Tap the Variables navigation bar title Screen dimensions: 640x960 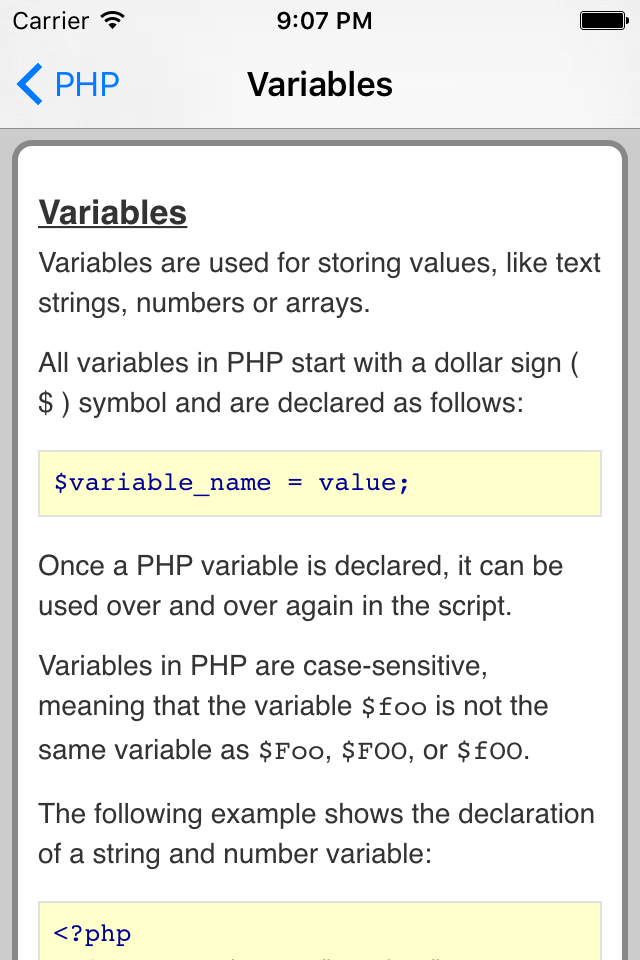pos(320,84)
